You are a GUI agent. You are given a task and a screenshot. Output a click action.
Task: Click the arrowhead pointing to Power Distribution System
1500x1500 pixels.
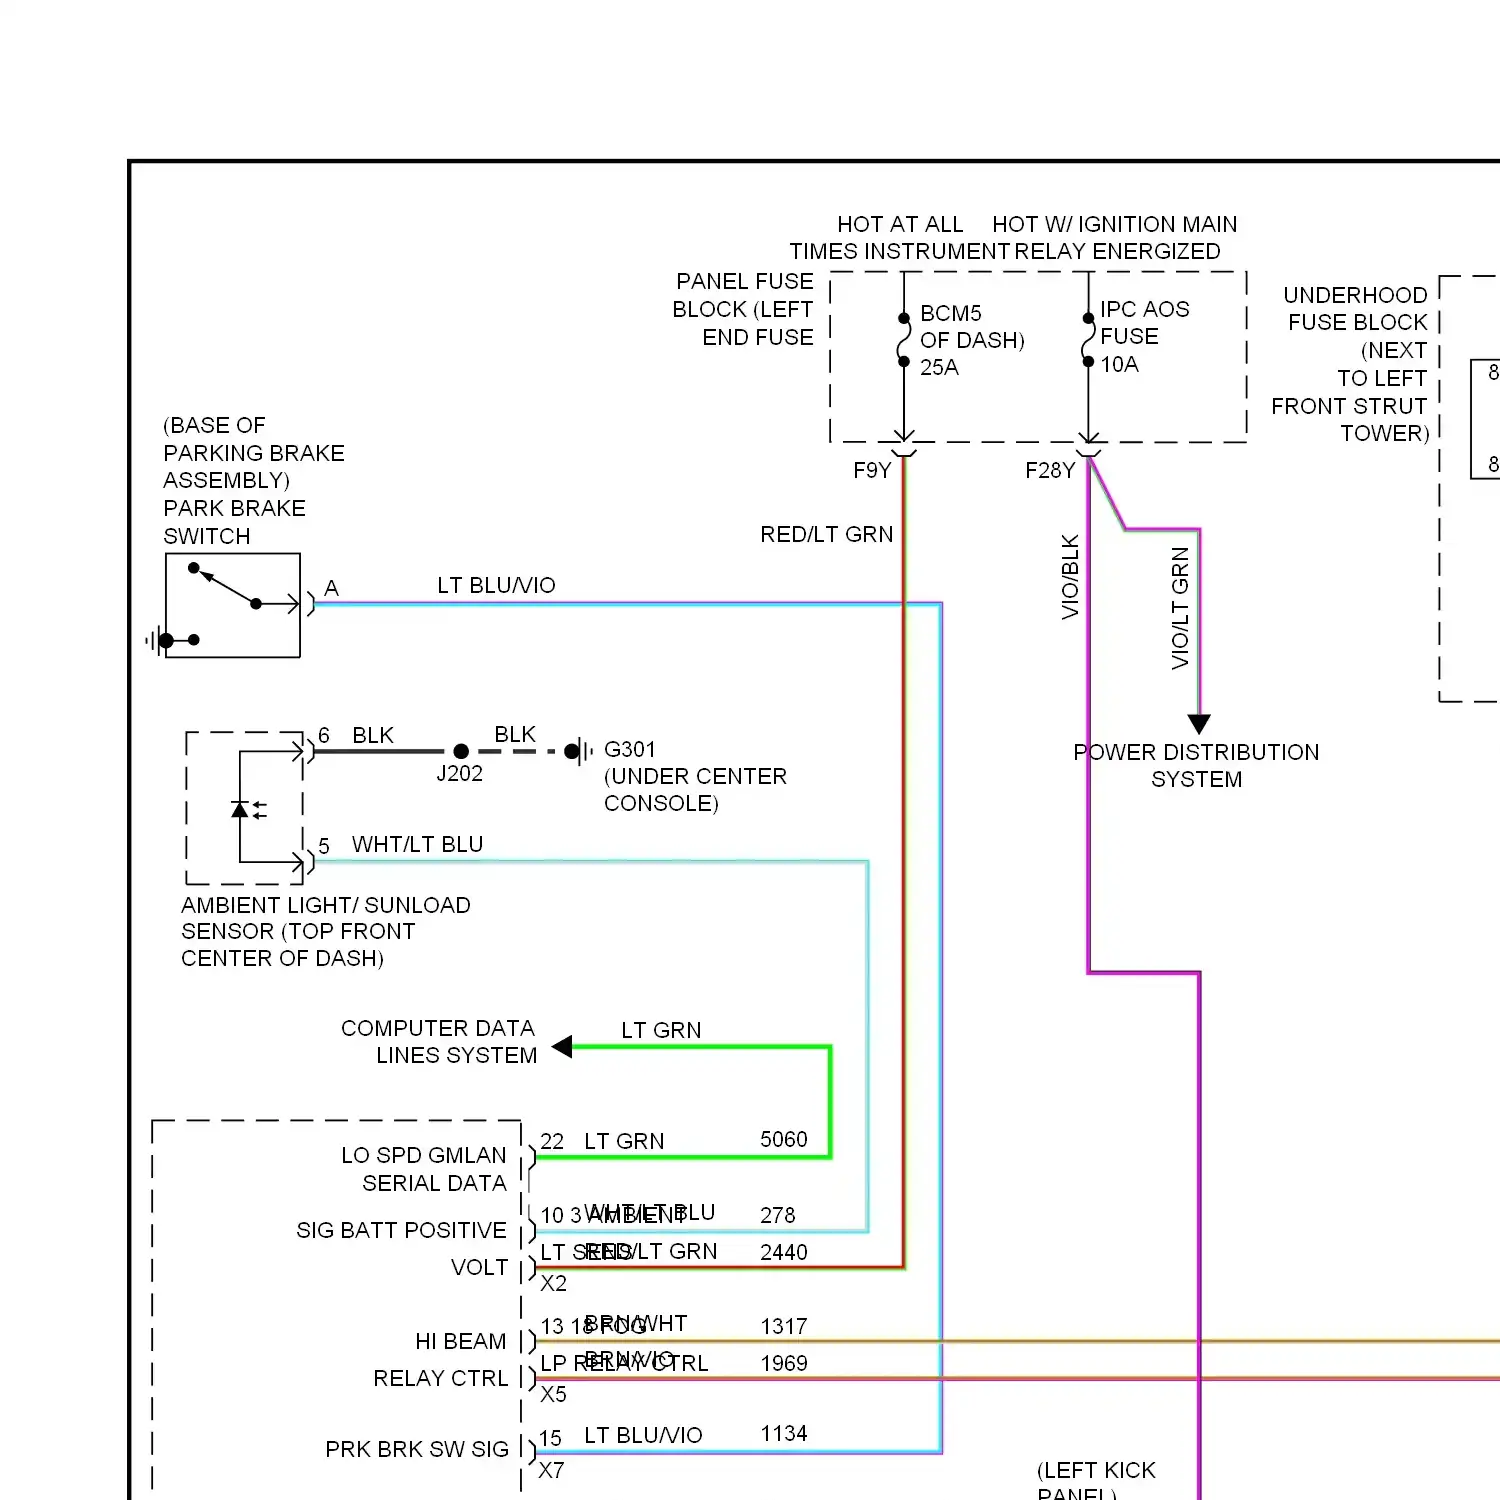[1199, 724]
